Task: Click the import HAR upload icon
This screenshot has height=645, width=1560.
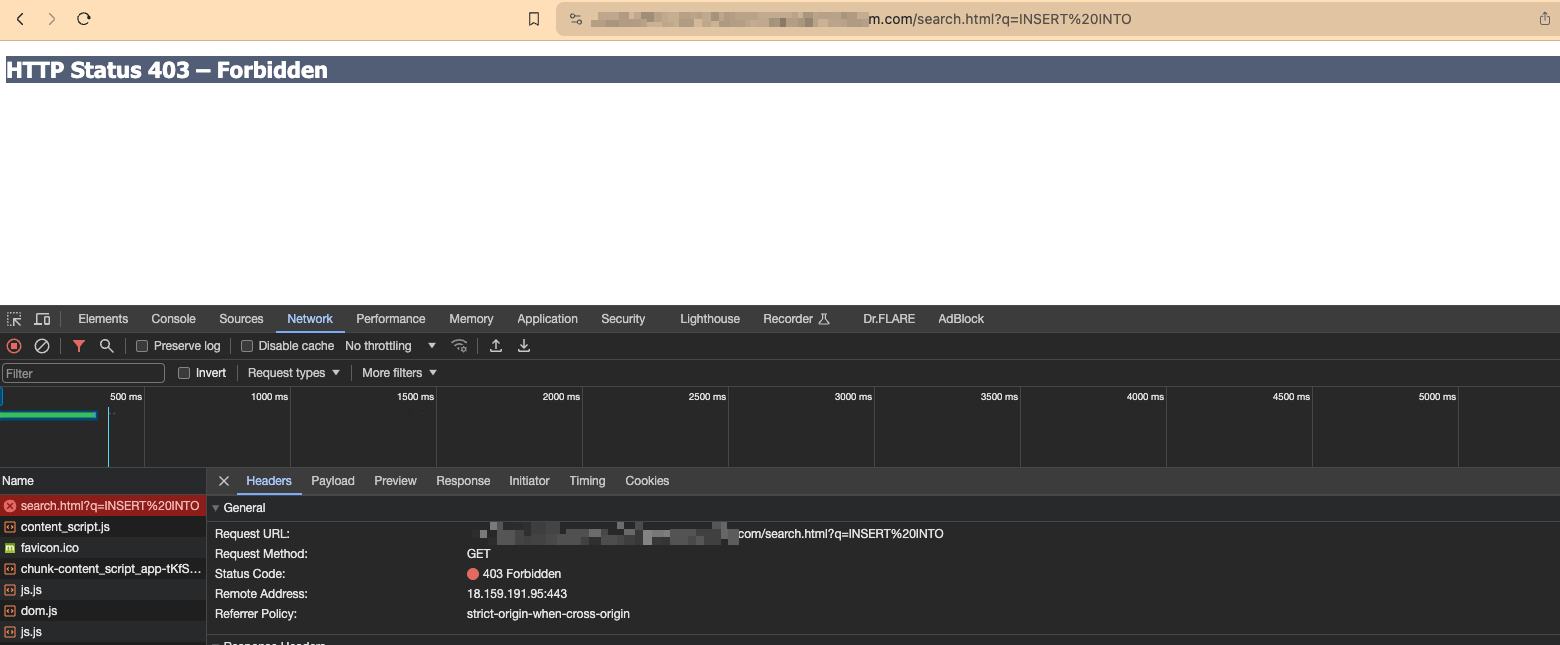Action: tap(496, 346)
